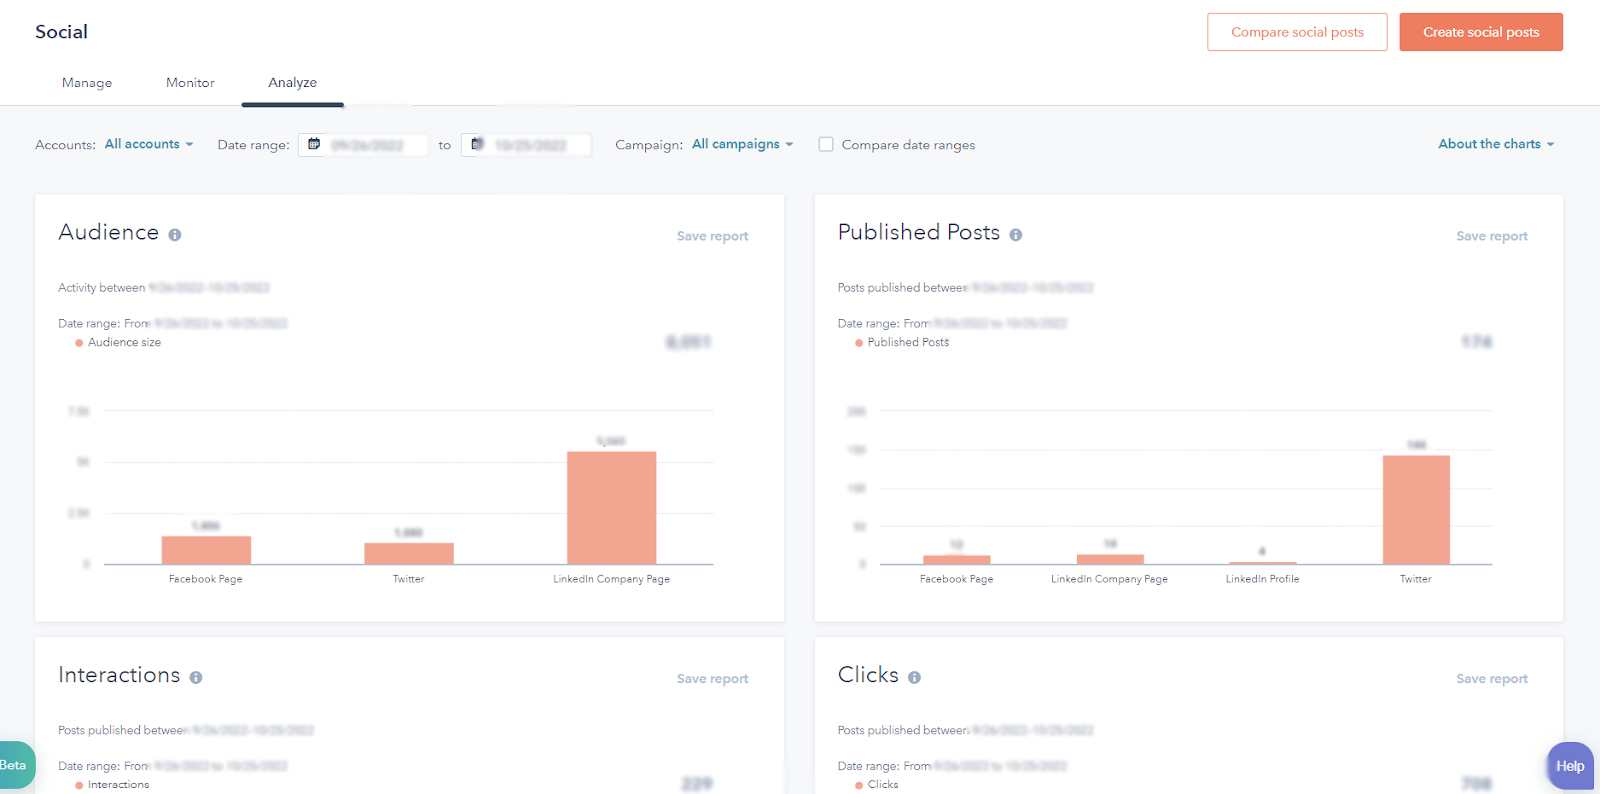Click Facebook Page bar in Audience chart
The height and width of the screenshot is (794, 1600).
[206, 550]
